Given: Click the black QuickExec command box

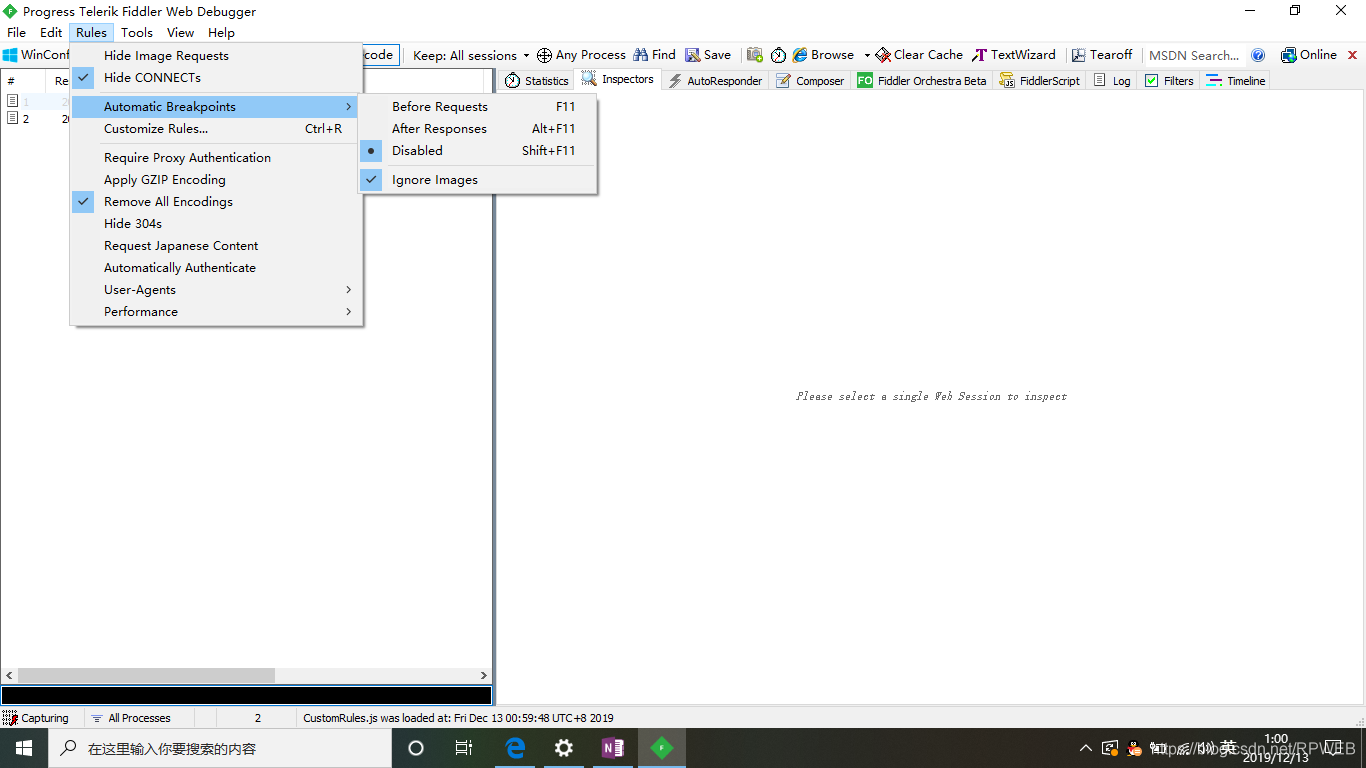Looking at the screenshot, I should click(x=246, y=695).
